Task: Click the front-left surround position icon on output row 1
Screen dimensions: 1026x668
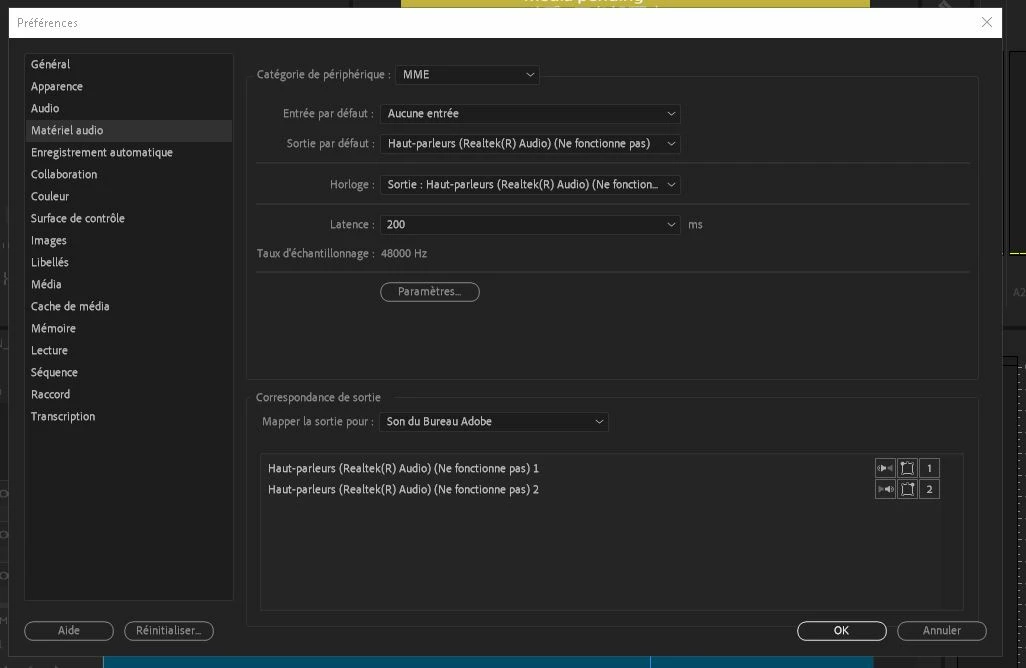Action: [907, 468]
